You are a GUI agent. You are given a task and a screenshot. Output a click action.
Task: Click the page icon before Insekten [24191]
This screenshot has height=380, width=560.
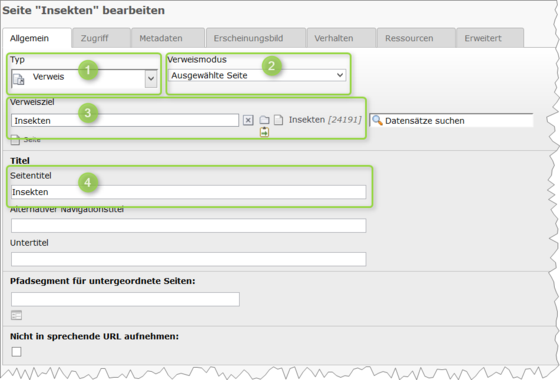coord(278,120)
